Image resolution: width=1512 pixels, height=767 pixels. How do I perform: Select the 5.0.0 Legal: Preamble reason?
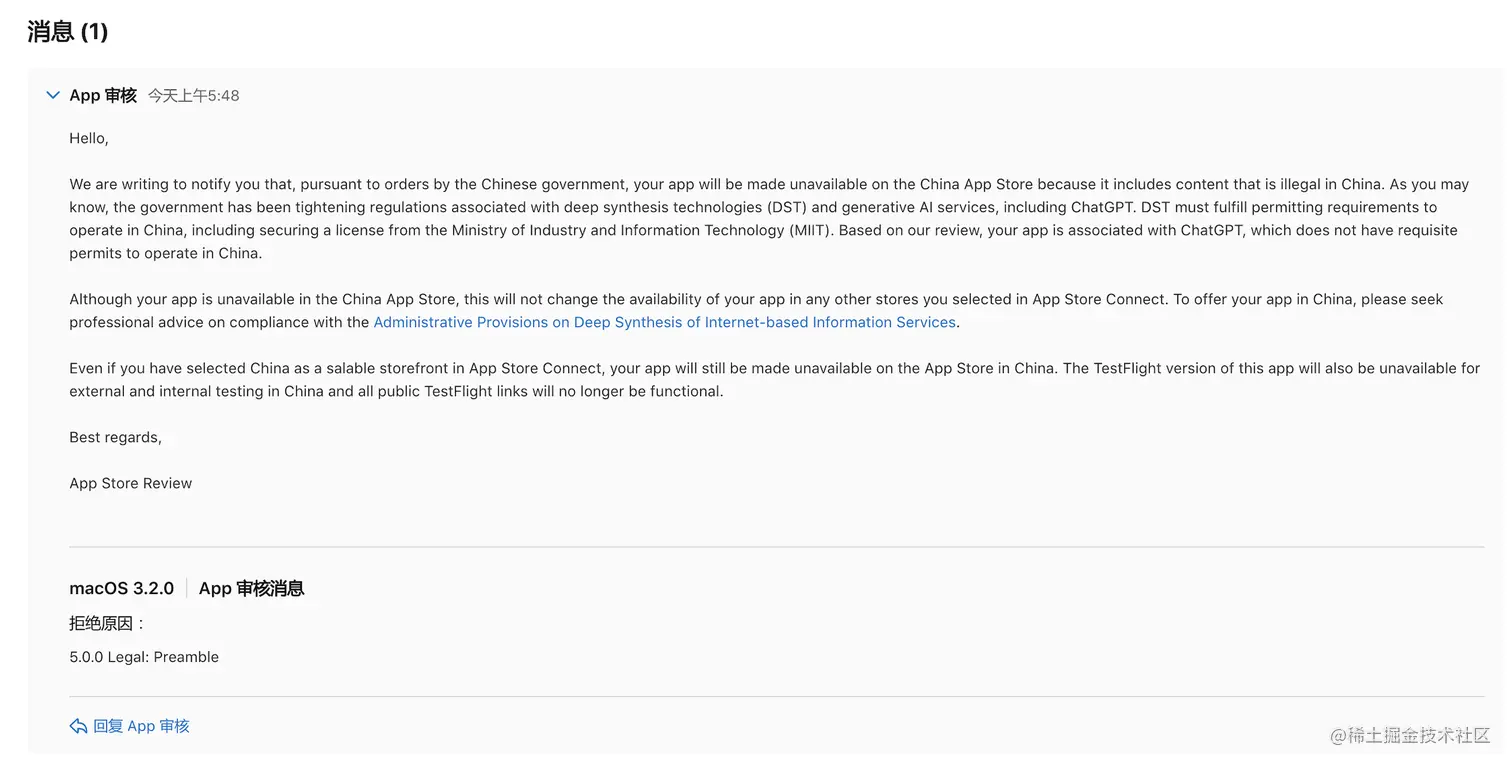(x=144, y=657)
